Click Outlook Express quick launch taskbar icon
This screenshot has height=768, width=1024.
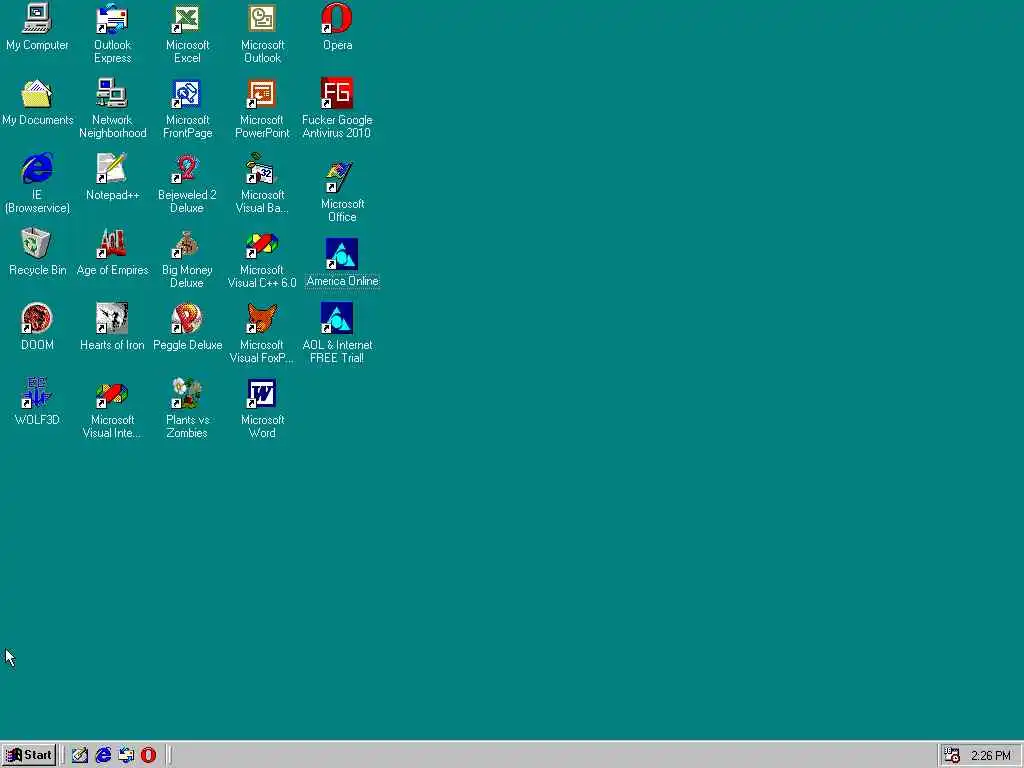pos(126,755)
